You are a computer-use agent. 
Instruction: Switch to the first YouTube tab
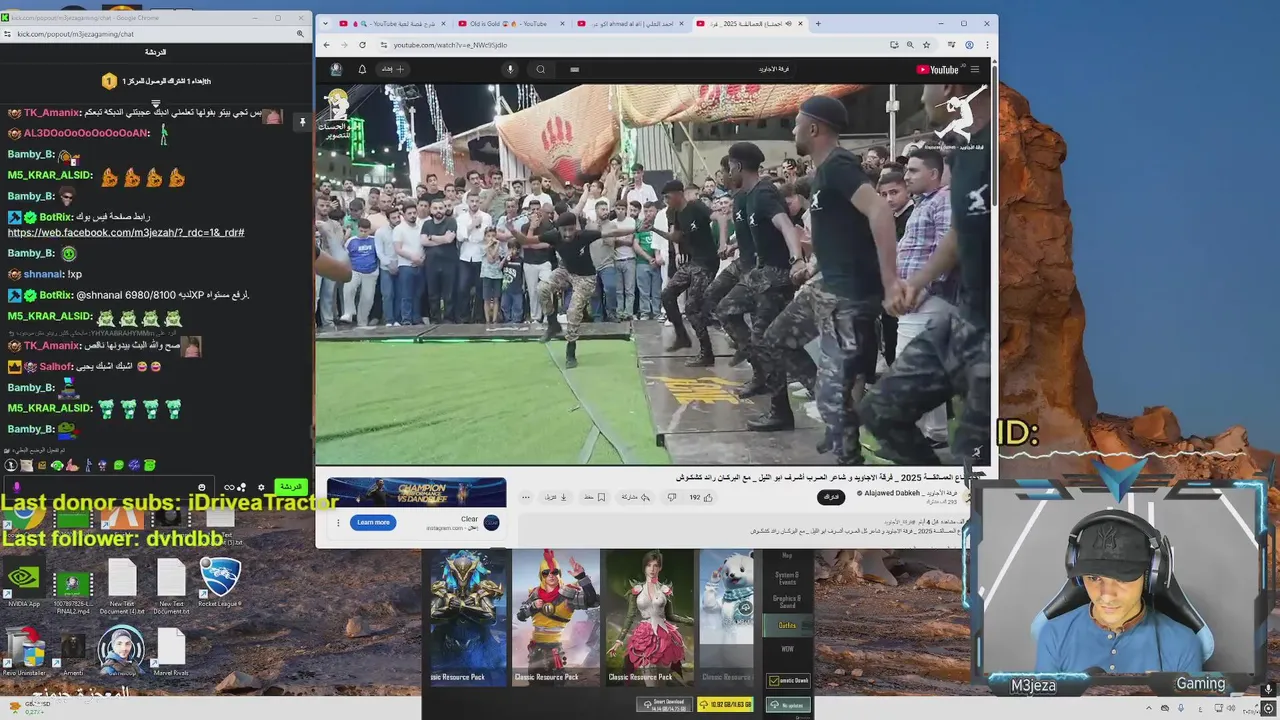(x=392, y=23)
